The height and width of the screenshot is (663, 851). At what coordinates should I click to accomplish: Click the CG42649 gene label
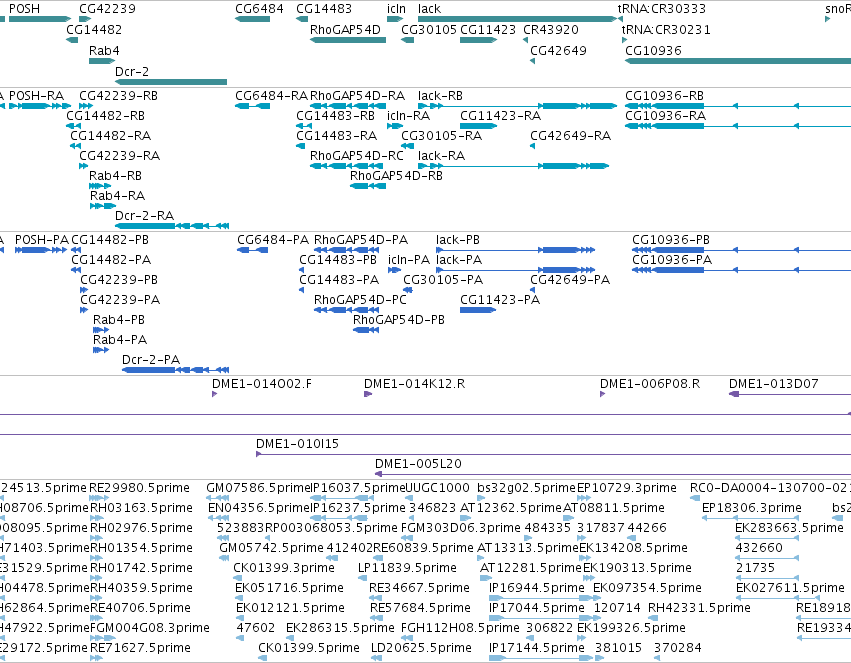point(558,50)
